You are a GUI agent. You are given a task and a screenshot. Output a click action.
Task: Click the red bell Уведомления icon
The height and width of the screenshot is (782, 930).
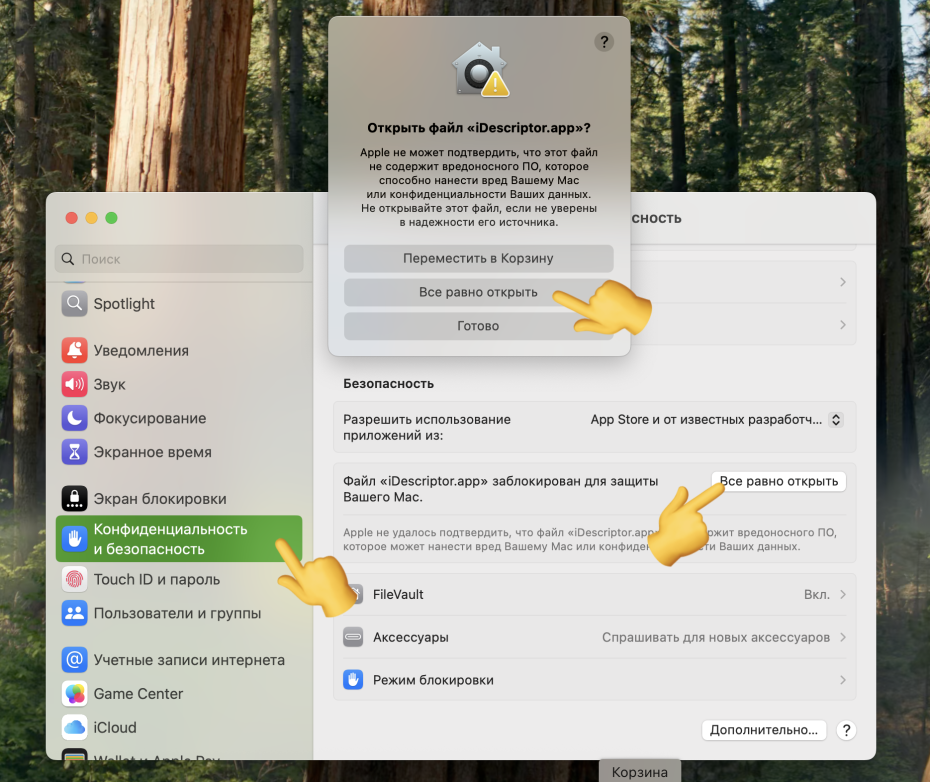(74, 351)
